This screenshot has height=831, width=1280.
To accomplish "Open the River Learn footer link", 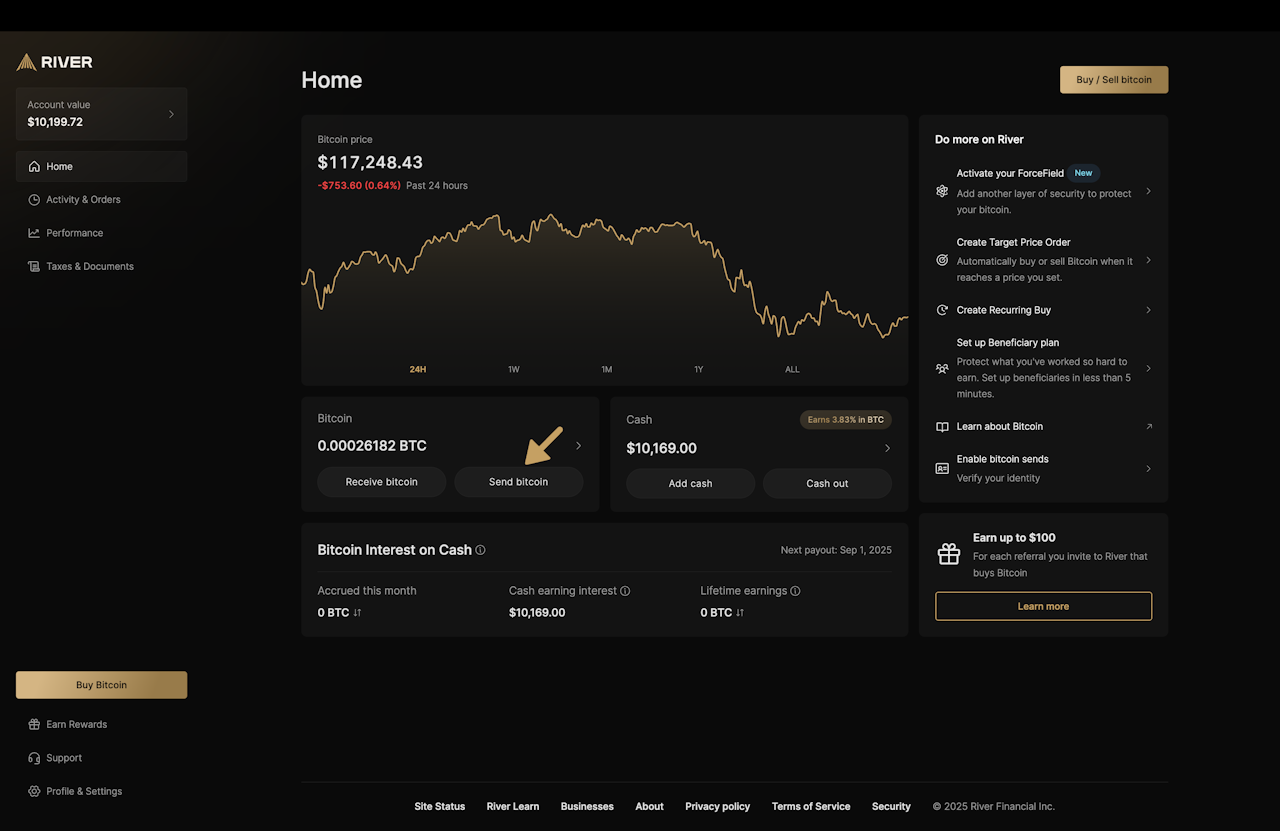I will [x=513, y=807].
